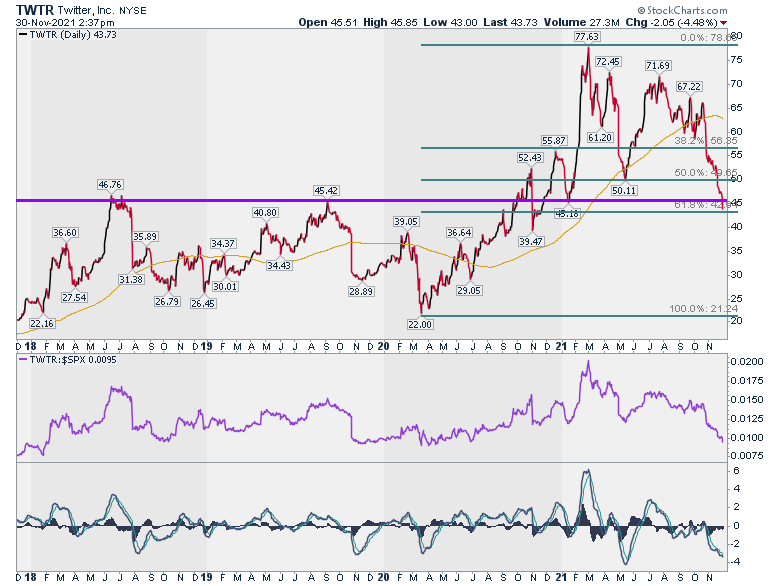Image resolution: width=780 pixels, height=586 pixels.
Task: Click the TWTR (Daily) 43.73 legend
Action: click(67, 35)
